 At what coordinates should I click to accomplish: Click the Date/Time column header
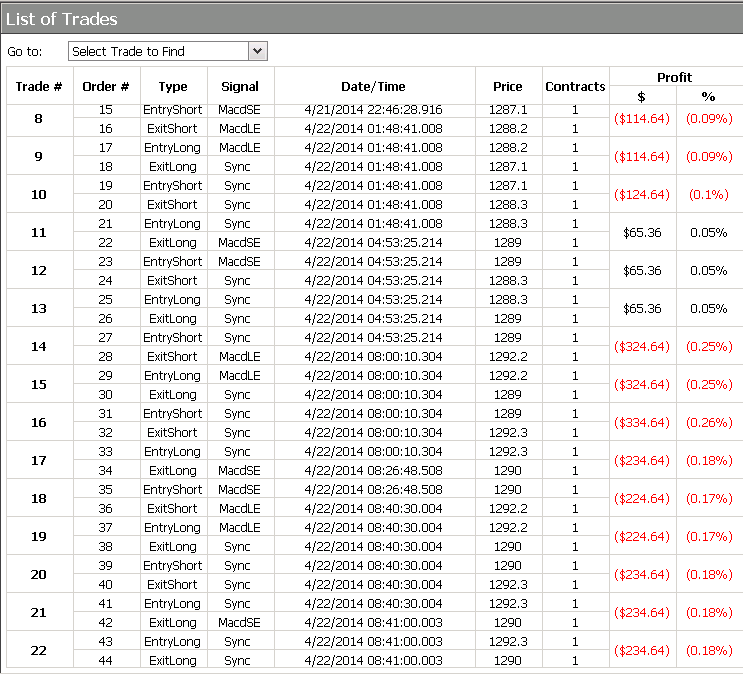[x=373, y=86]
